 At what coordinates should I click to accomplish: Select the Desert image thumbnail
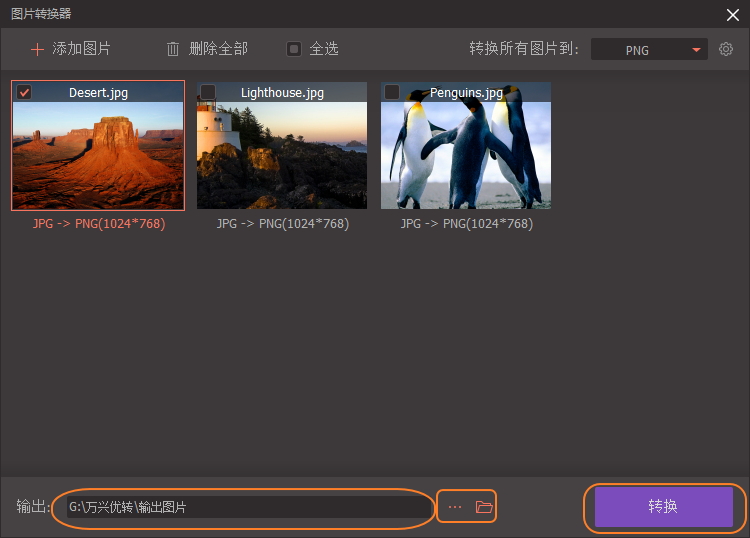tap(98, 145)
